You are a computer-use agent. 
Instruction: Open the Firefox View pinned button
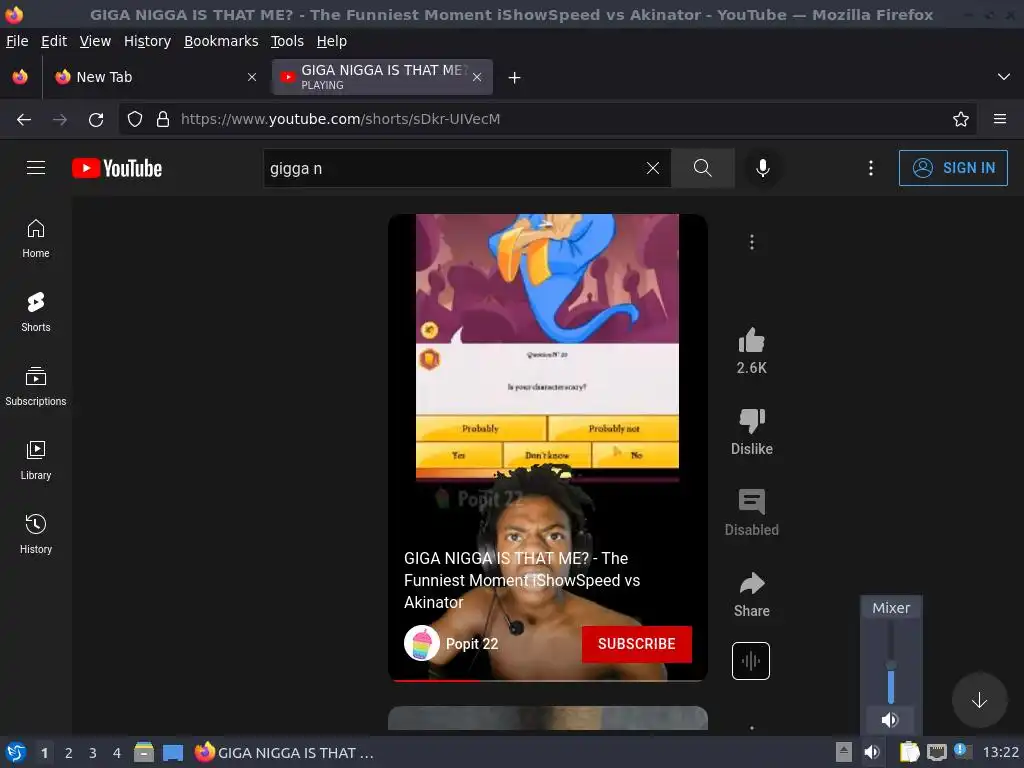click(x=20, y=77)
